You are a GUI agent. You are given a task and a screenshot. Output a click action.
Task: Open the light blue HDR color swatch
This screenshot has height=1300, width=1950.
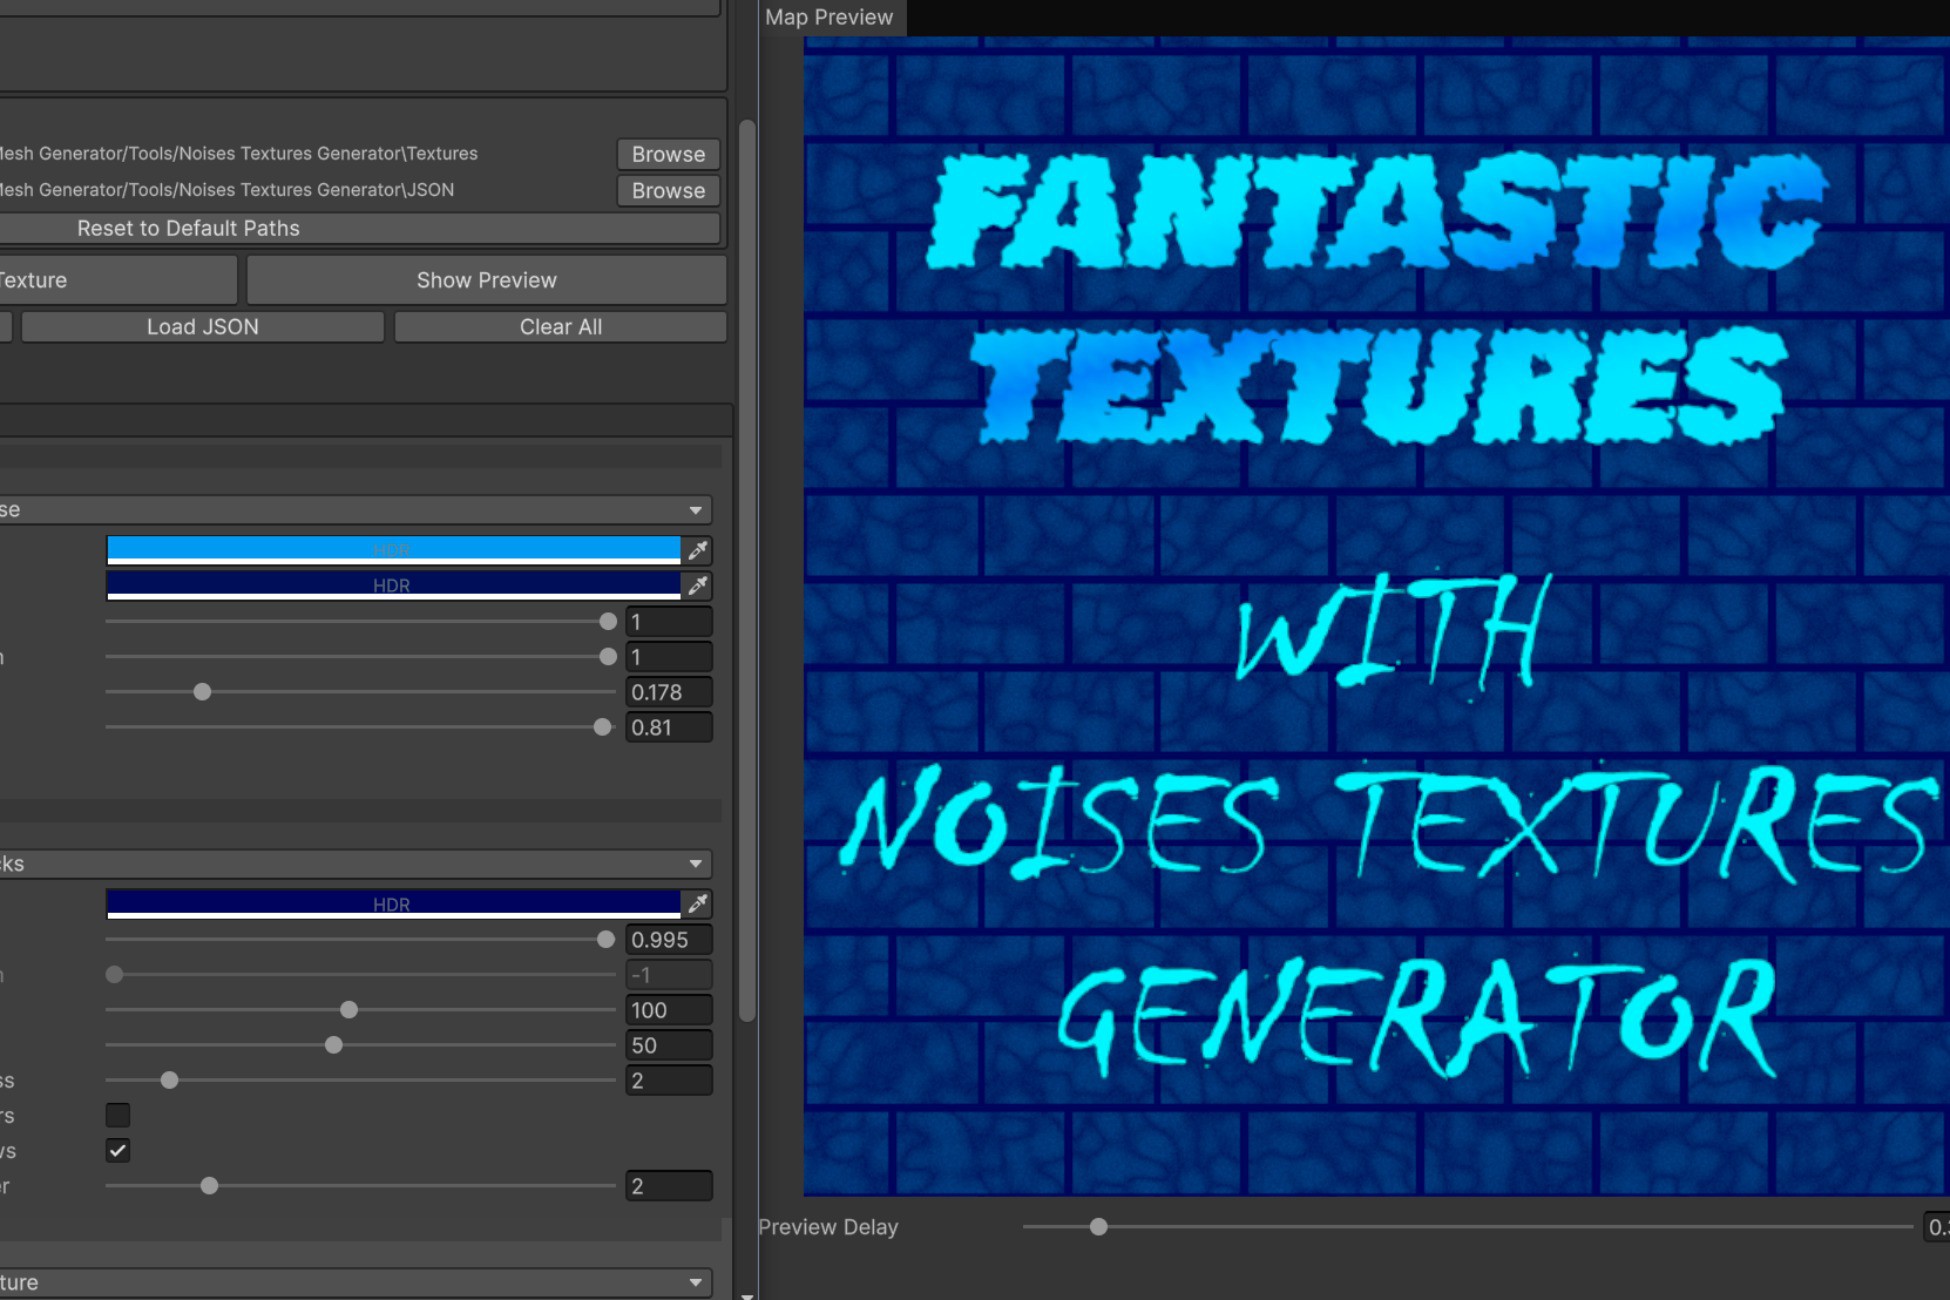(393, 550)
